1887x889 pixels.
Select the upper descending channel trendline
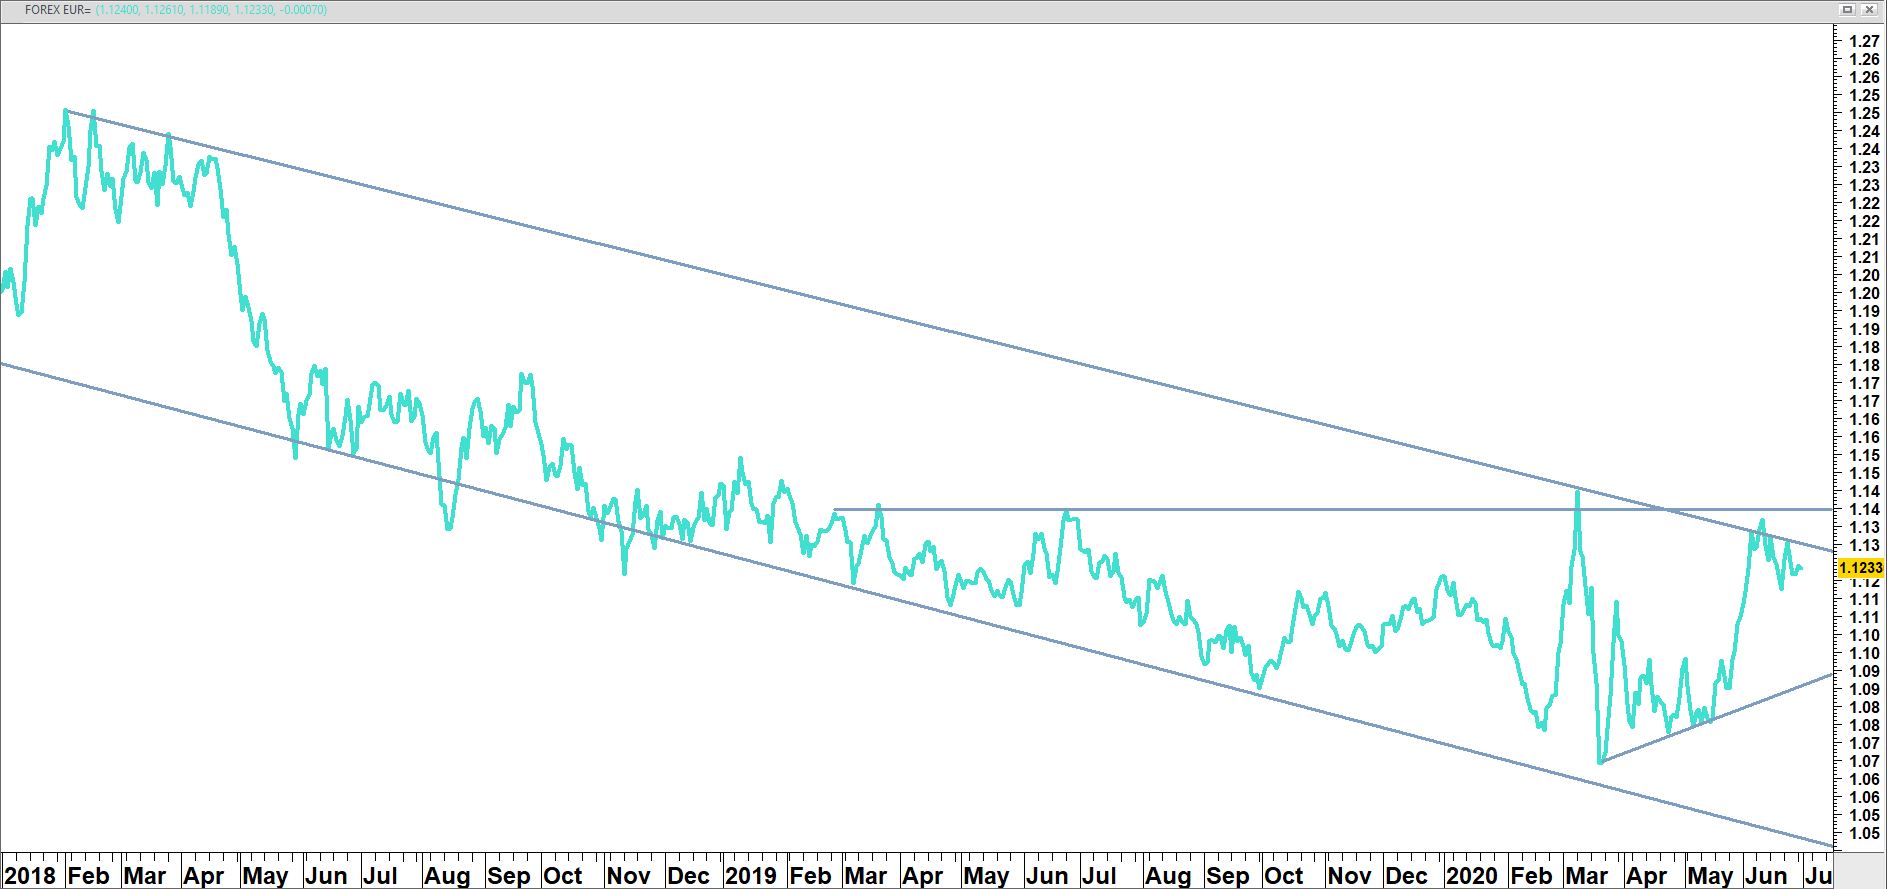(900, 320)
